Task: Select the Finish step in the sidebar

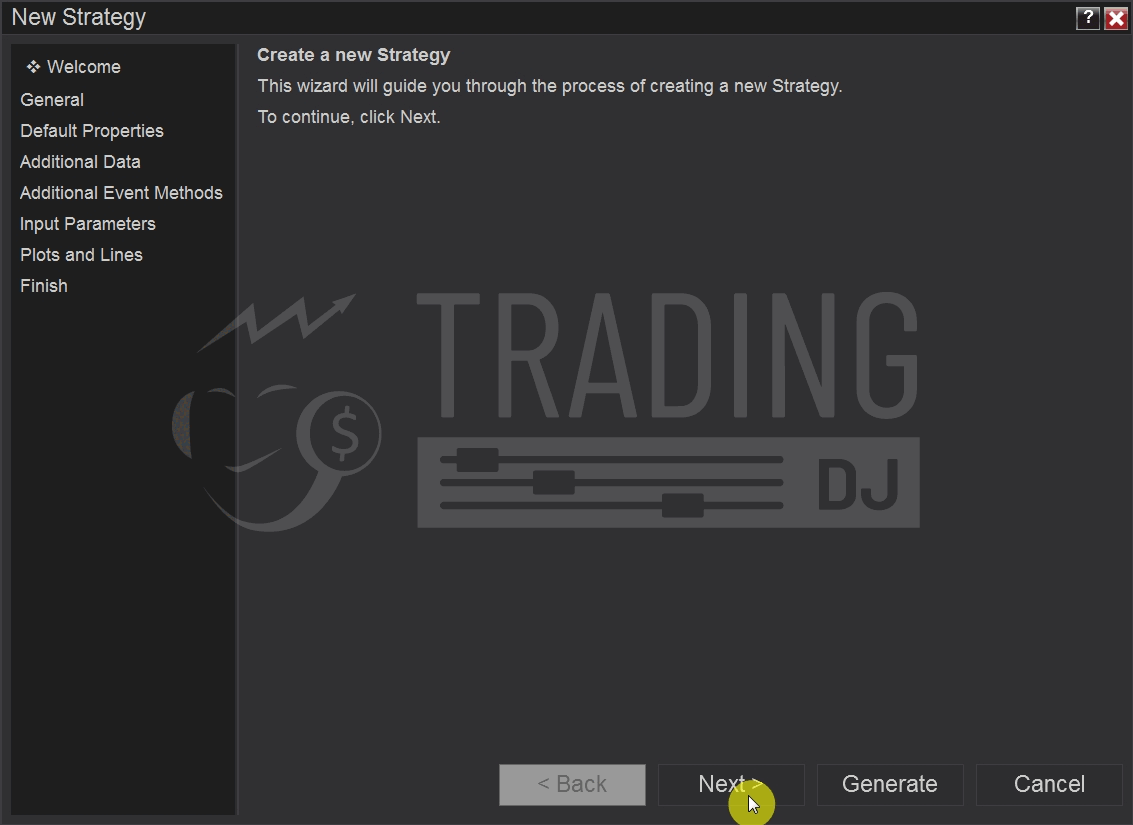Action: (x=44, y=286)
